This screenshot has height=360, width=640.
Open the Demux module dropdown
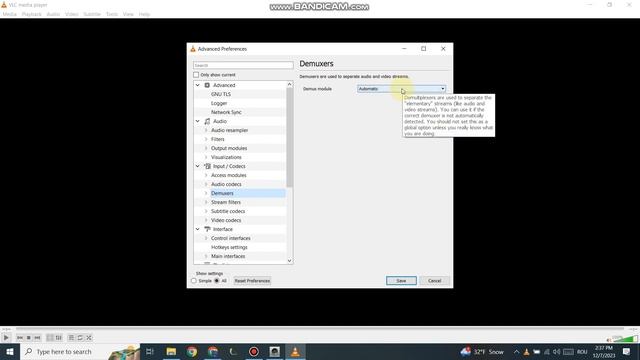click(x=401, y=89)
